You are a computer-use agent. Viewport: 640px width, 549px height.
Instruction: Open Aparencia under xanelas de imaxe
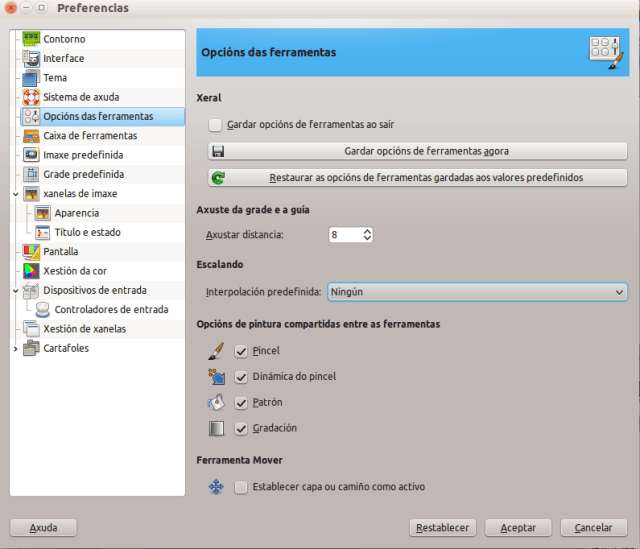[77, 213]
